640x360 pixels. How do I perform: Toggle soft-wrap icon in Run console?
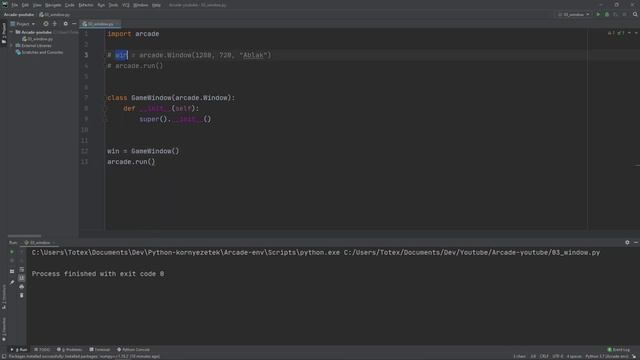tap(22, 270)
